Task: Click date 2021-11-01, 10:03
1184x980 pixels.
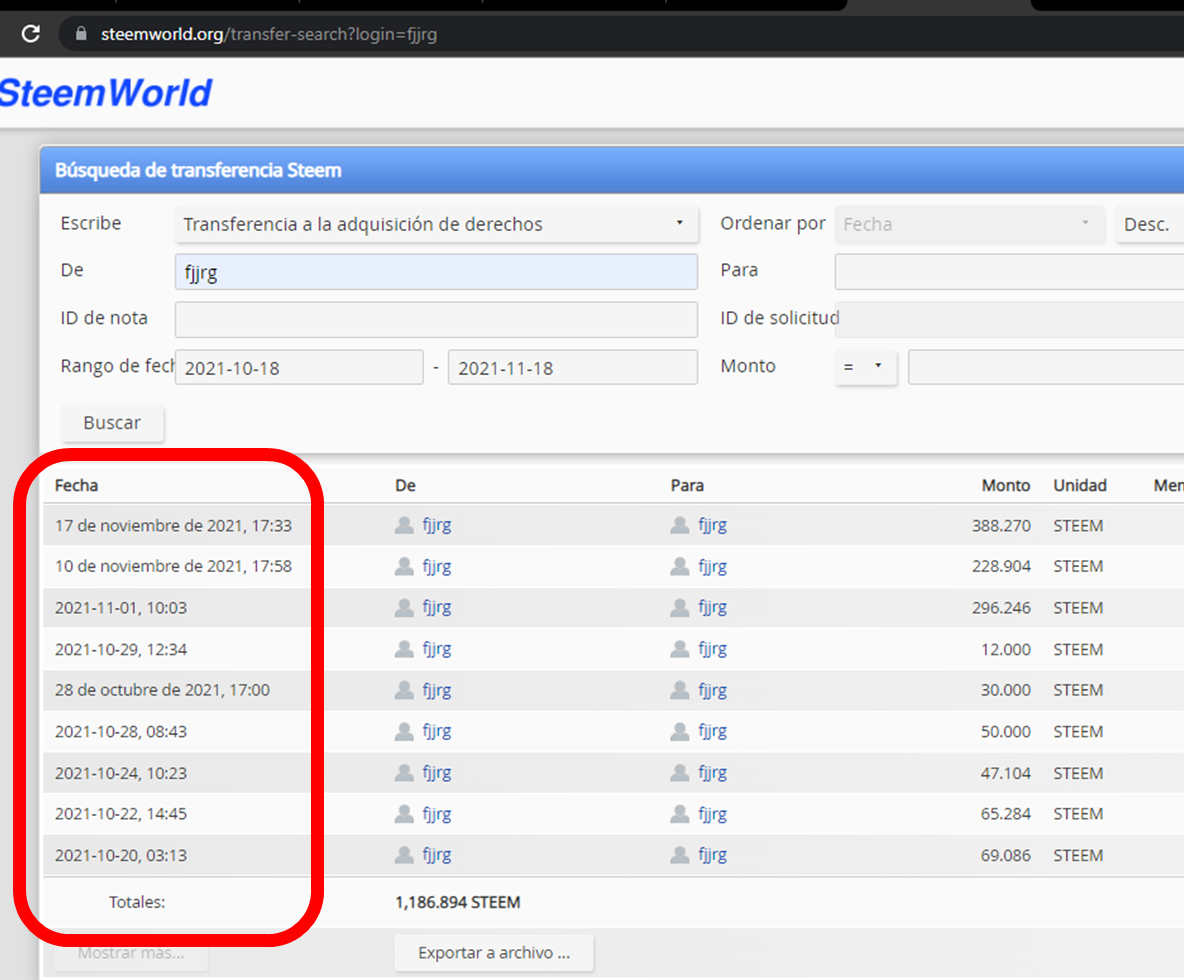Action: click(x=121, y=608)
